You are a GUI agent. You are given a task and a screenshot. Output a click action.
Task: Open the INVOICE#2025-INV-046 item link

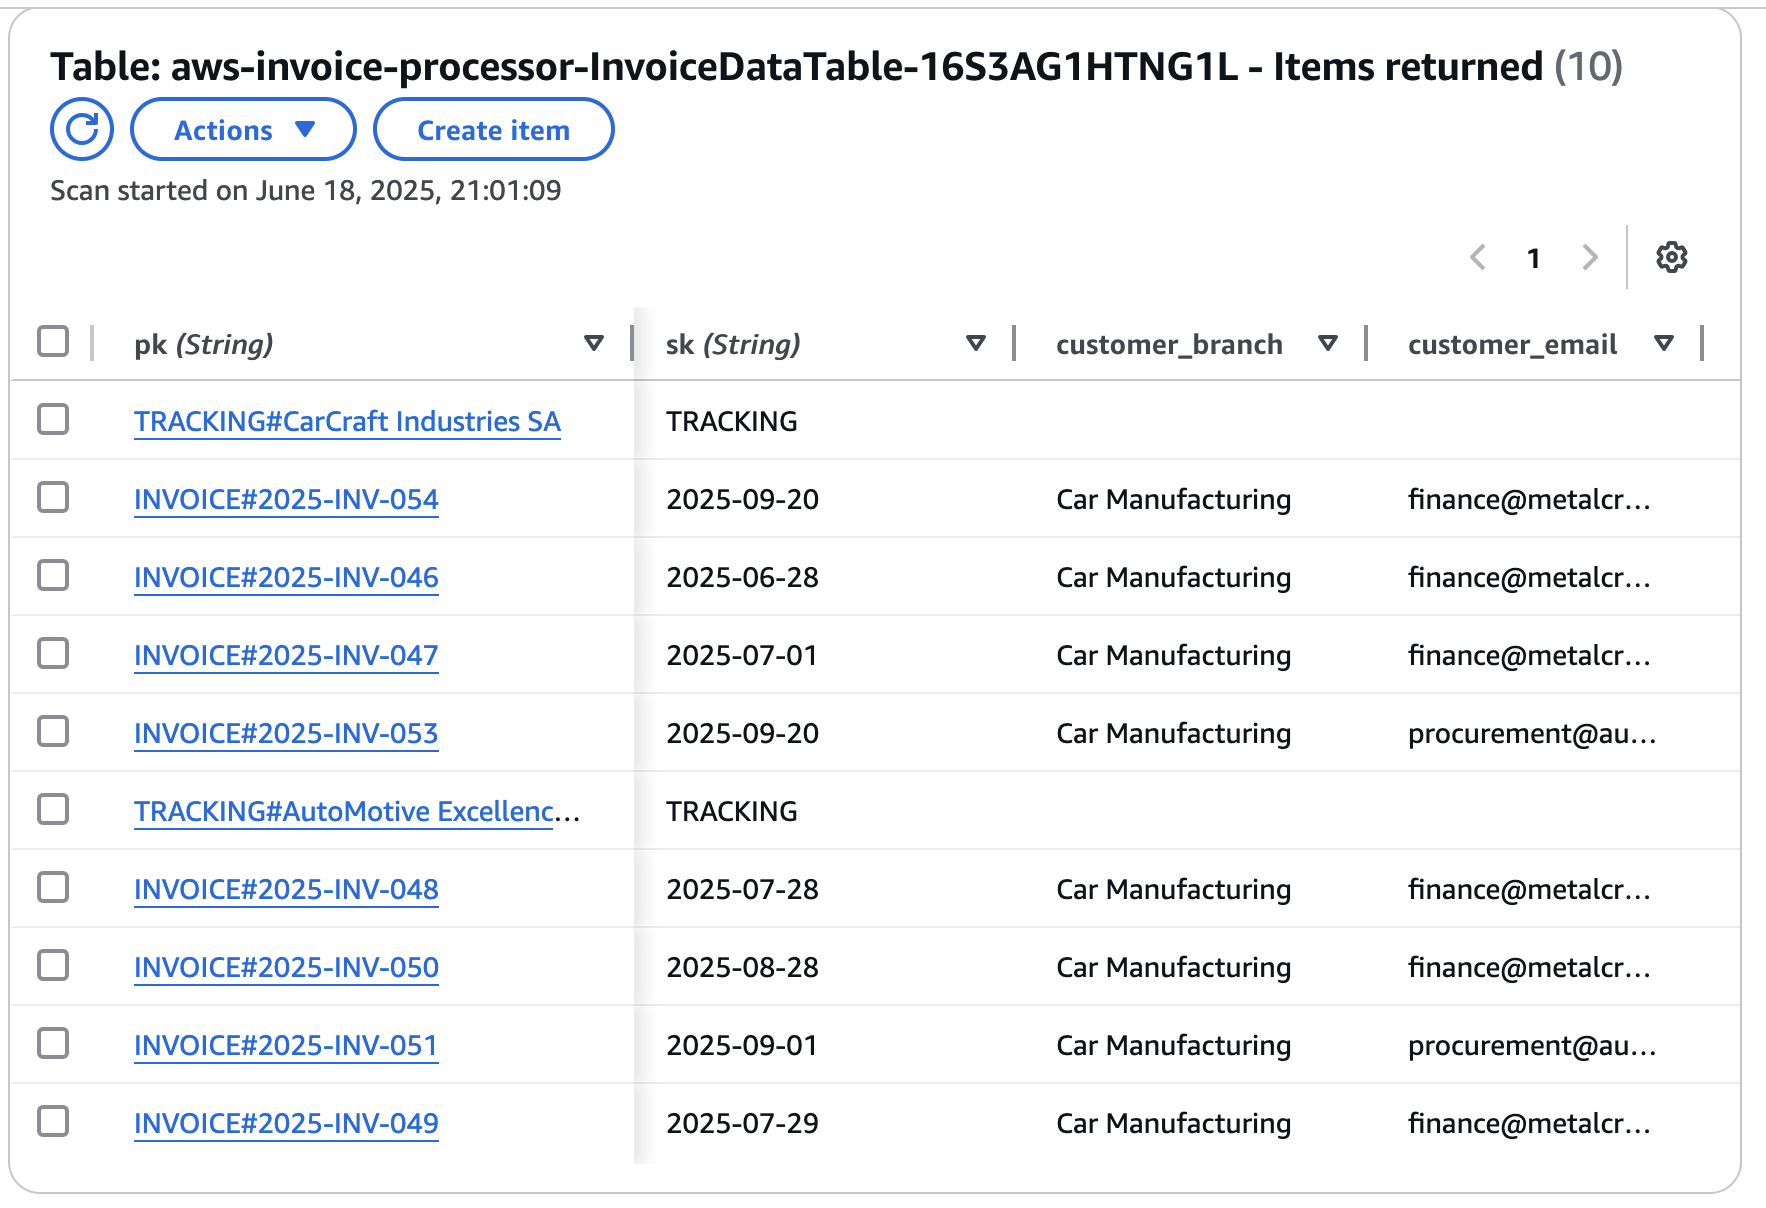[286, 577]
